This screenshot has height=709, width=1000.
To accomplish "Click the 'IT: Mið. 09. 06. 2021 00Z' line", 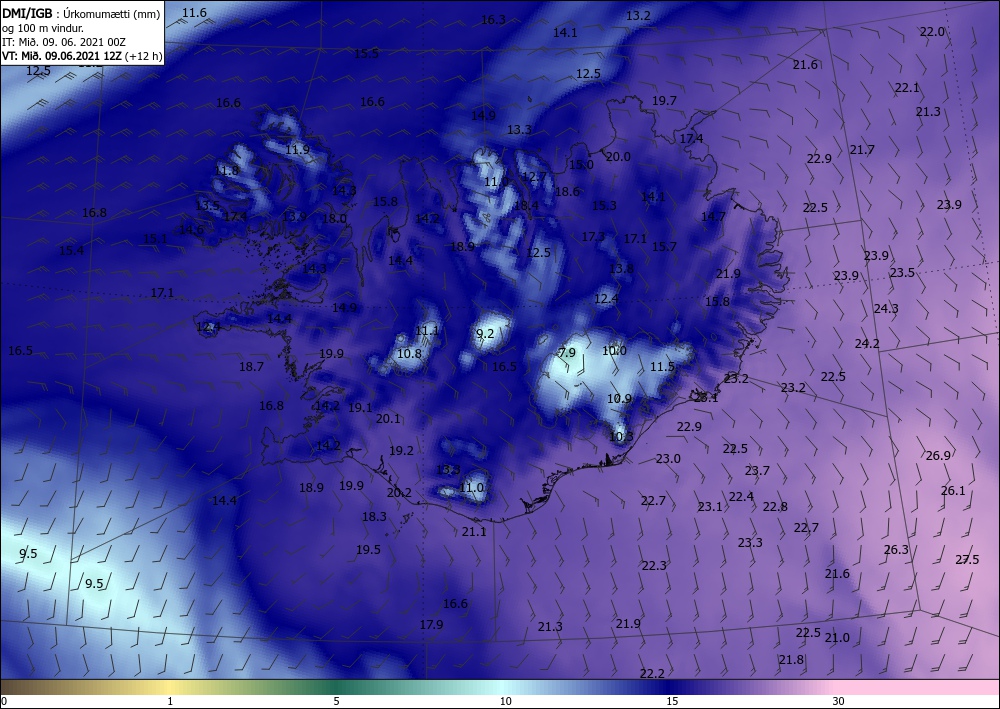I will coord(62,42).
